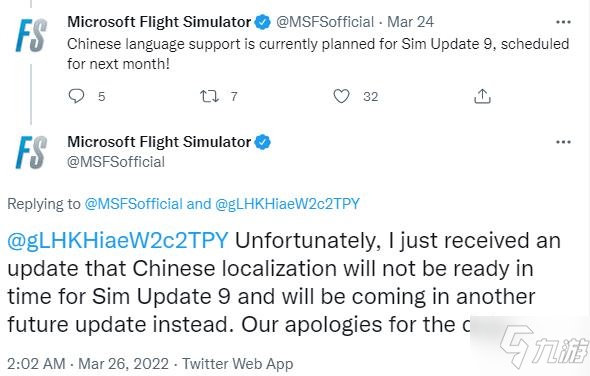
Task: Retweet the Sim Update 9 tweet
Action: (209, 96)
